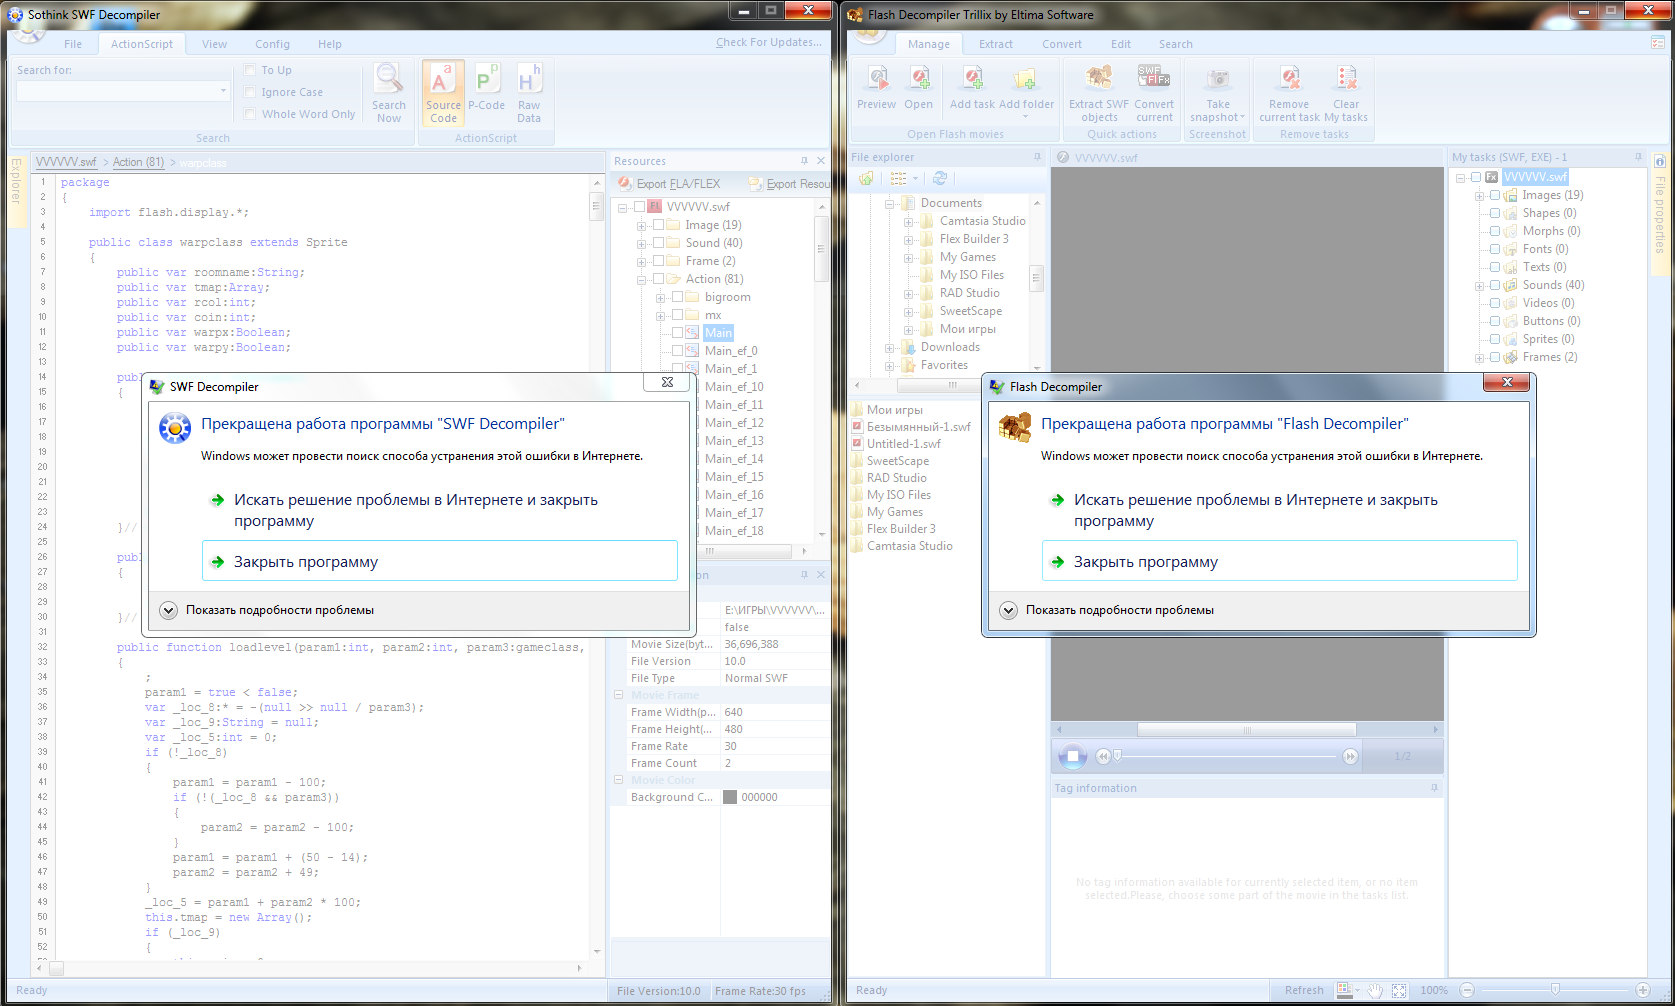The height and width of the screenshot is (1006, 1675).
Task: Check the Sound (40) resource checkbox
Action: tap(658, 243)
